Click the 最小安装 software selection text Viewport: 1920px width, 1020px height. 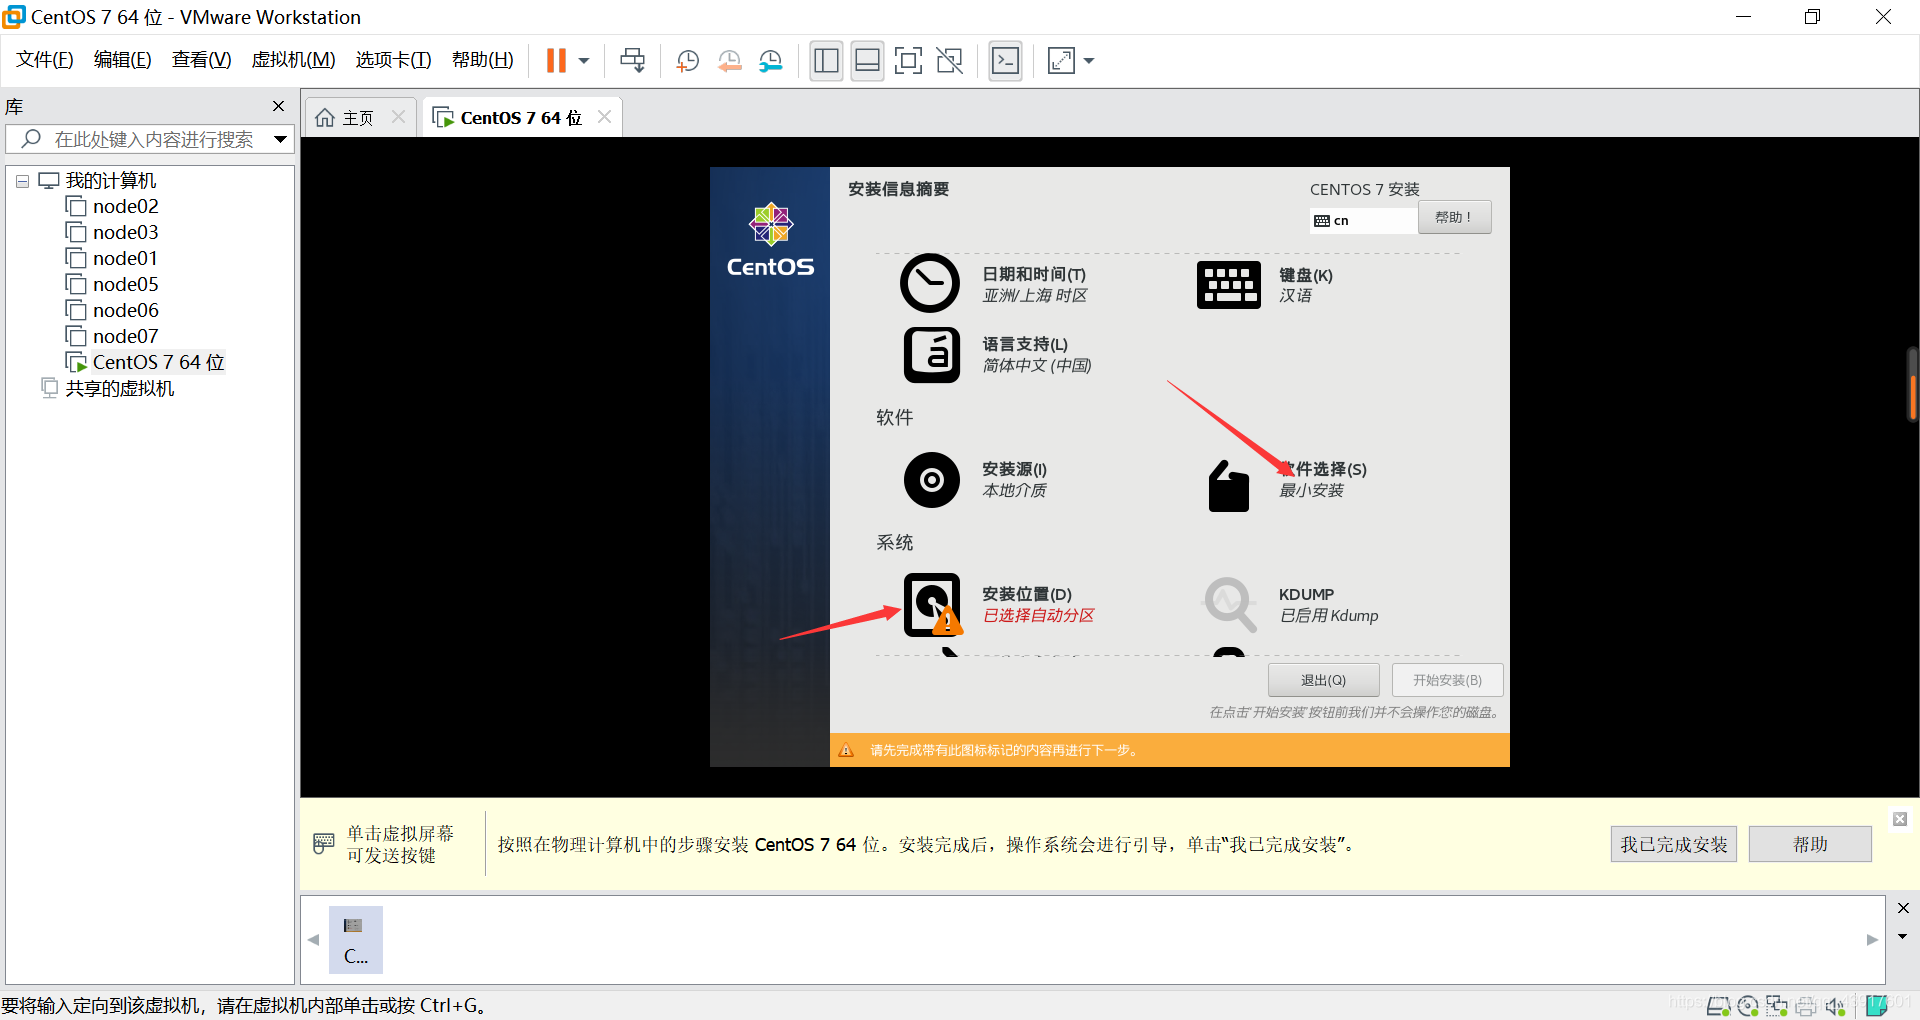(x=1311, y=491)
